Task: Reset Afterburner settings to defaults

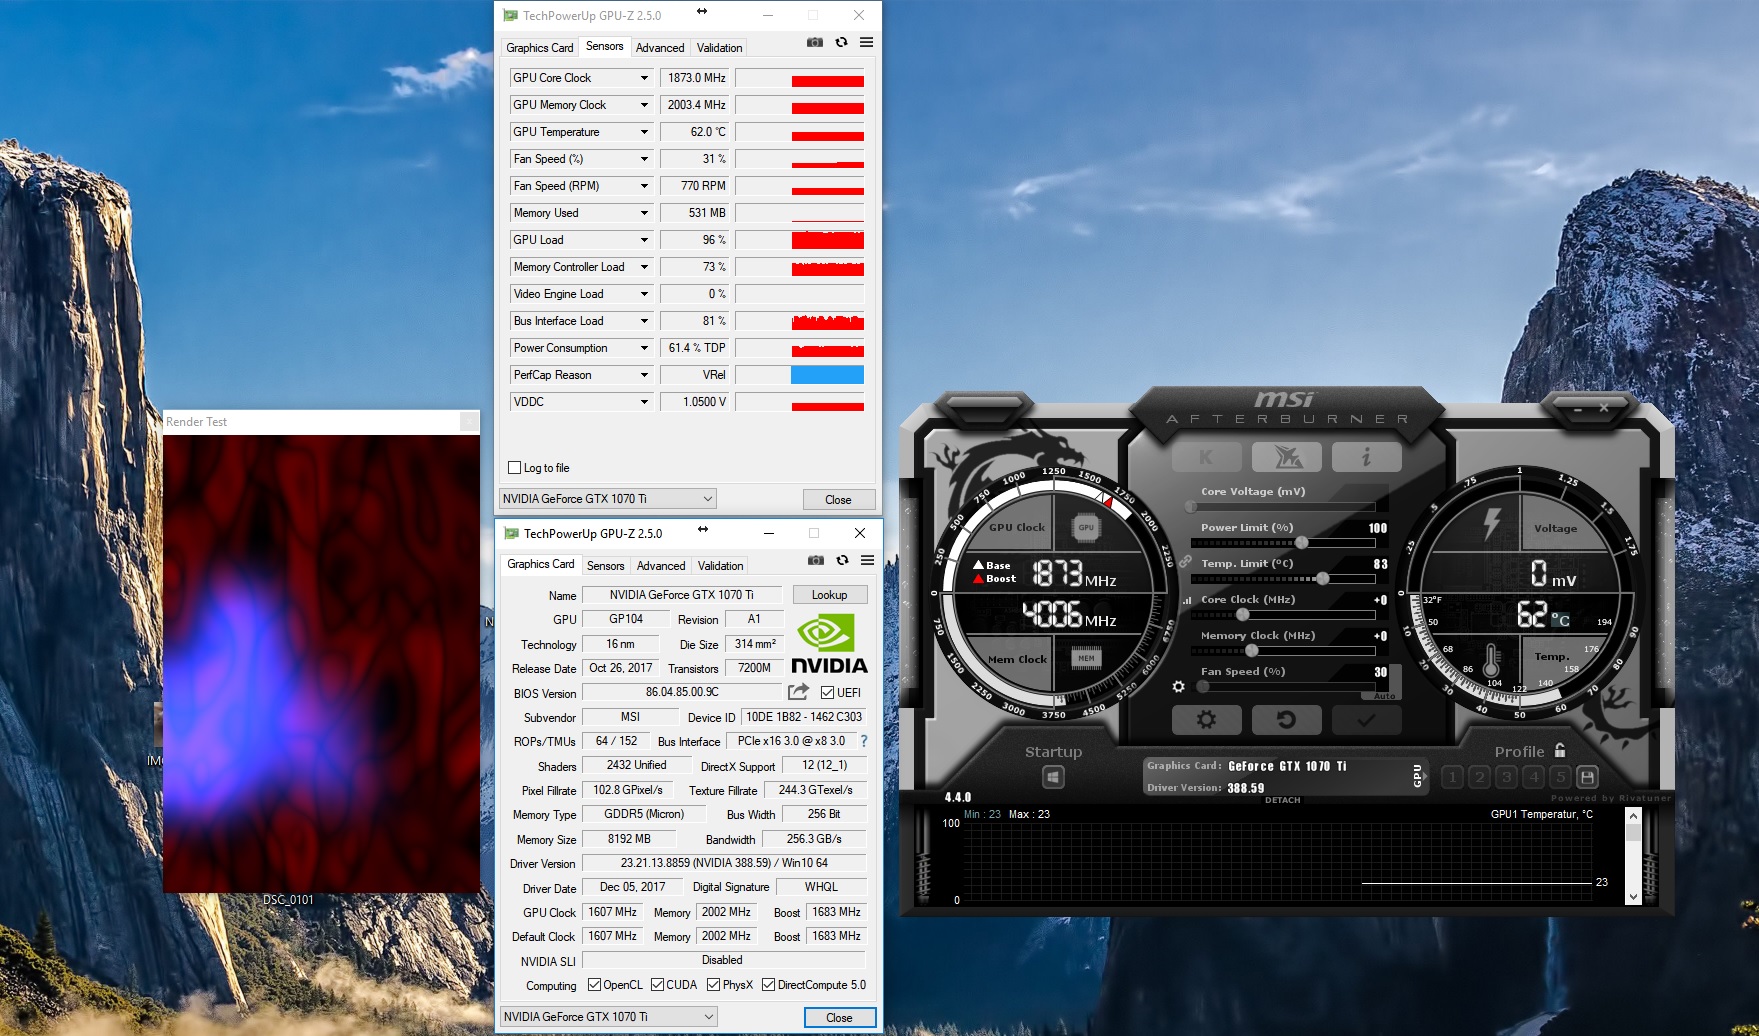Action: point(1286,719)
